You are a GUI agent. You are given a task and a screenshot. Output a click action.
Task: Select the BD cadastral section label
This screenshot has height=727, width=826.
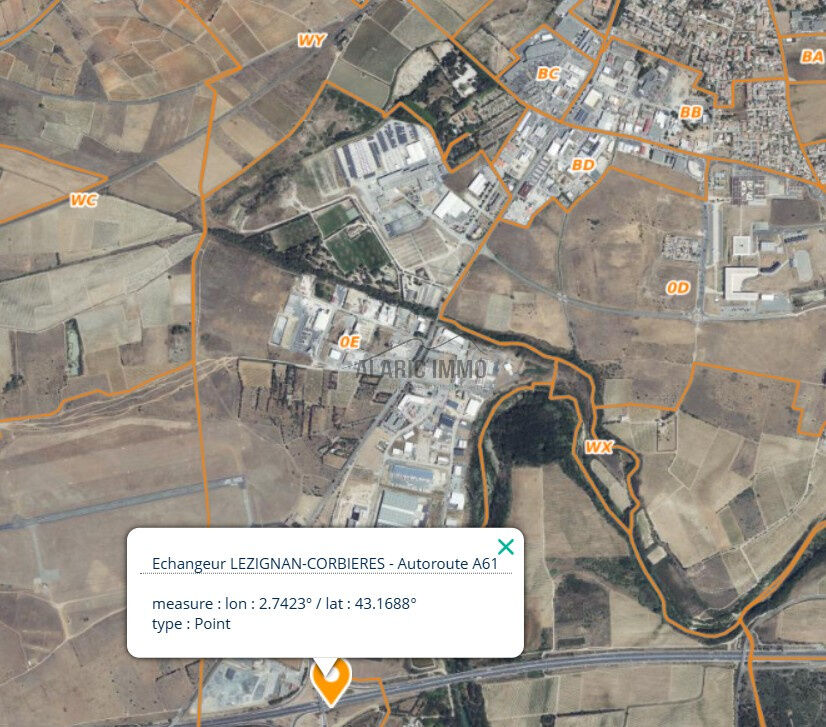pos(583,165)
